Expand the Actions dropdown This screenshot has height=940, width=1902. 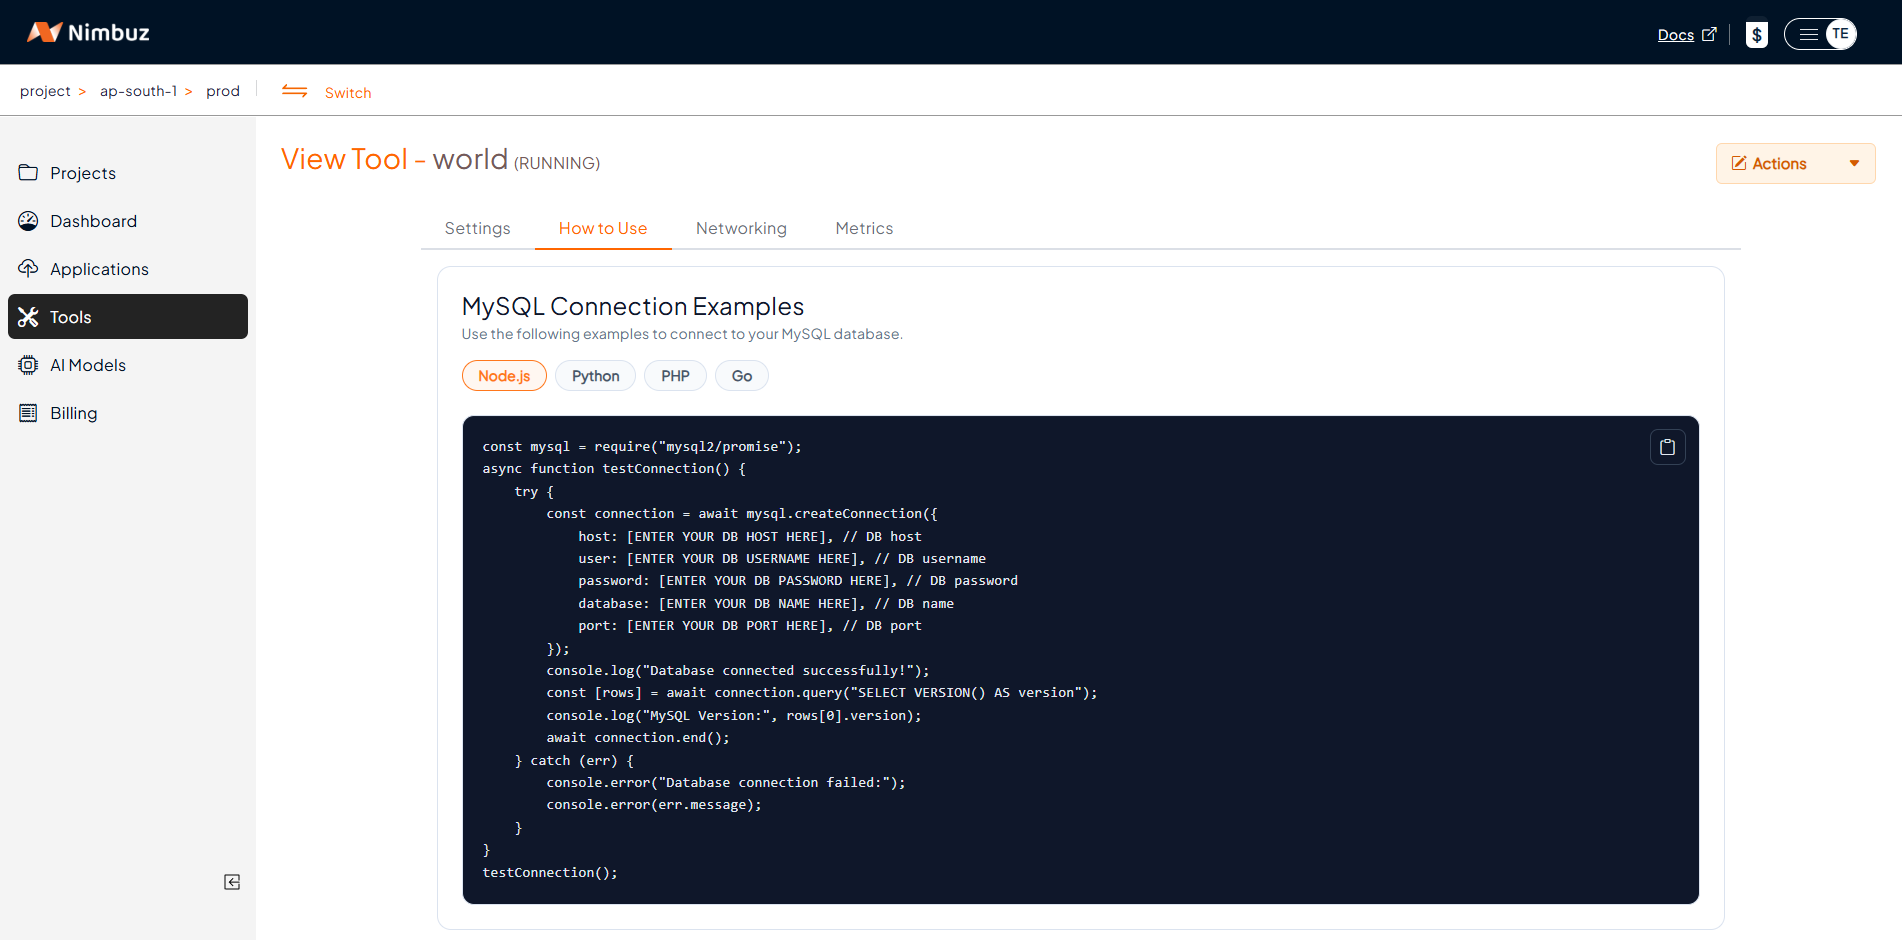1795,164
